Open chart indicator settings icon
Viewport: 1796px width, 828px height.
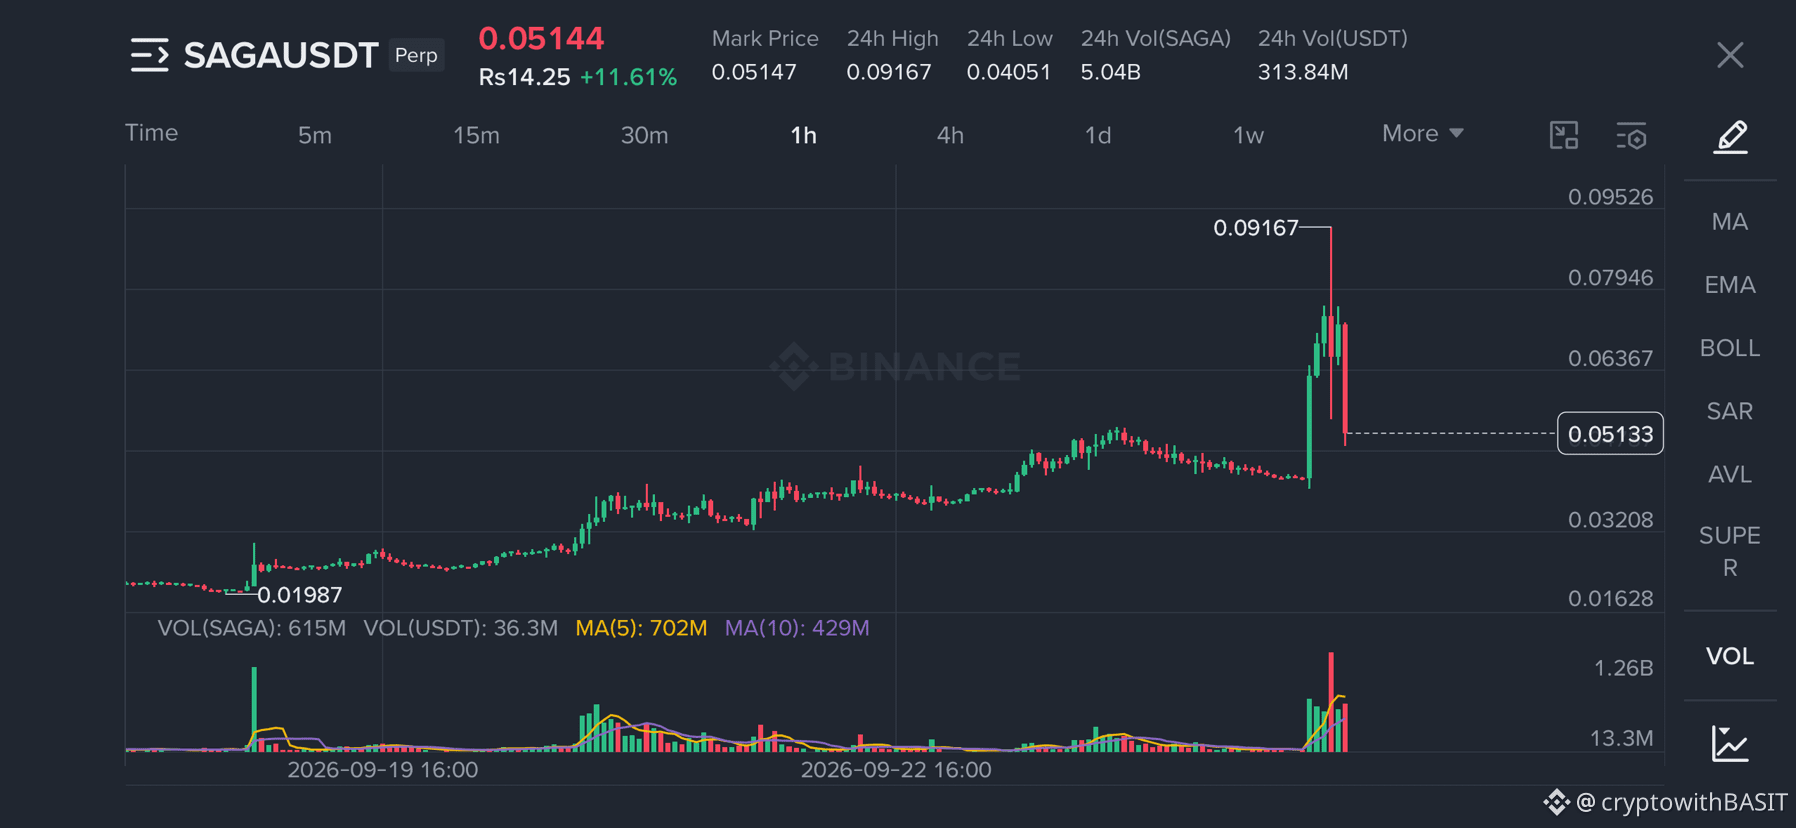(x=1631, y=135)
